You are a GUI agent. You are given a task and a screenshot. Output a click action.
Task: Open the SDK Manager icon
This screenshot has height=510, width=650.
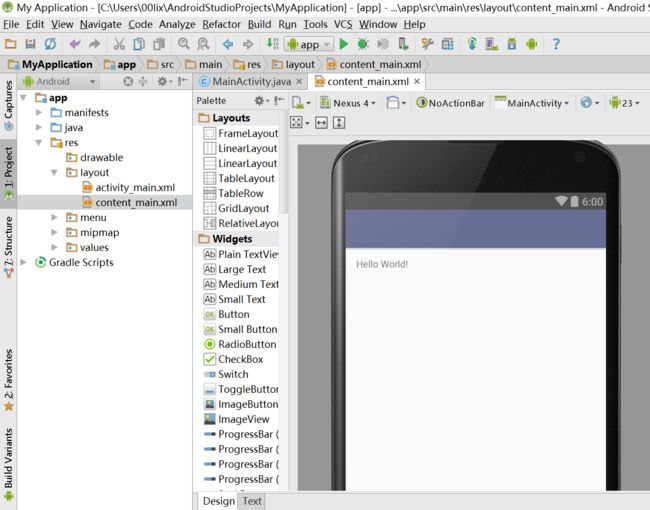(512, 44)
